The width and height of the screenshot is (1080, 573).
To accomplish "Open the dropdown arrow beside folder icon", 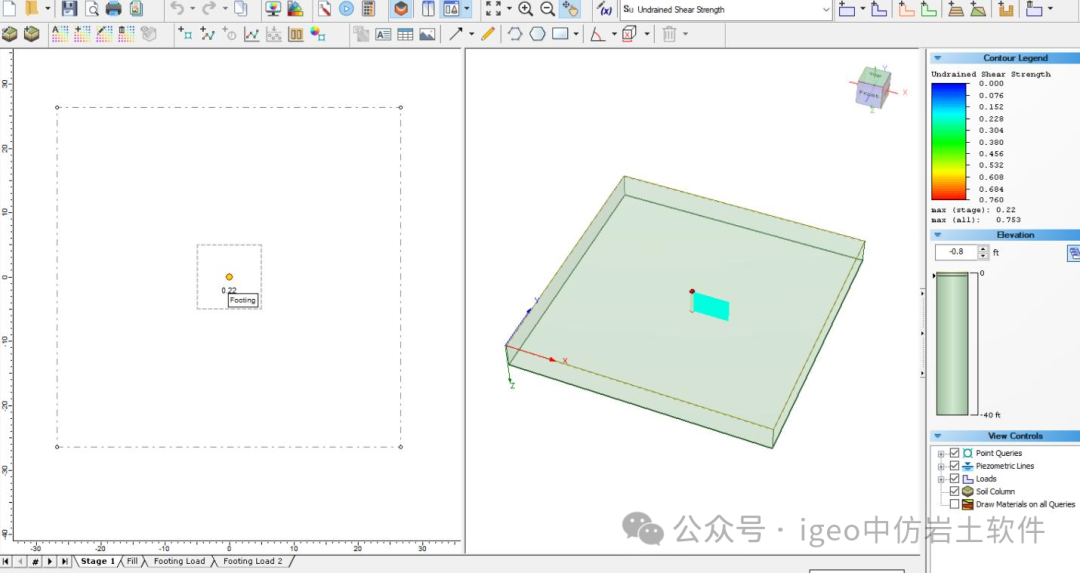I will point(48,8).
